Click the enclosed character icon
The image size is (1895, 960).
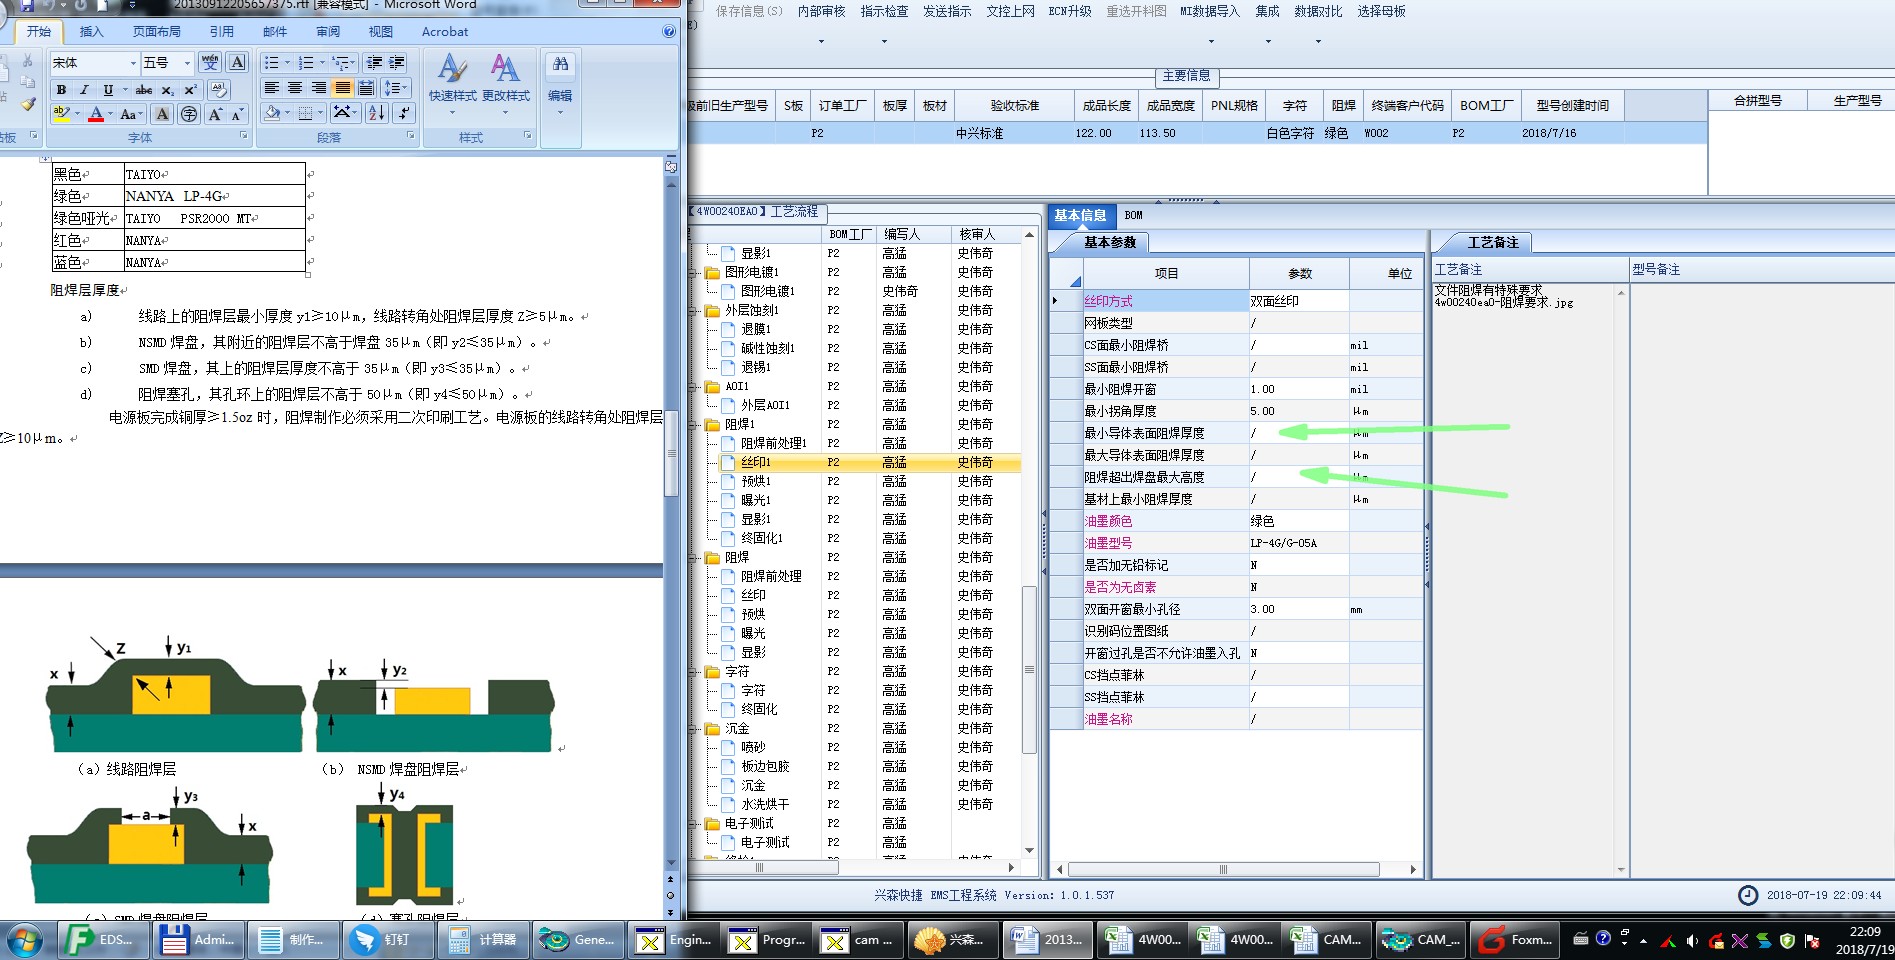188,114
